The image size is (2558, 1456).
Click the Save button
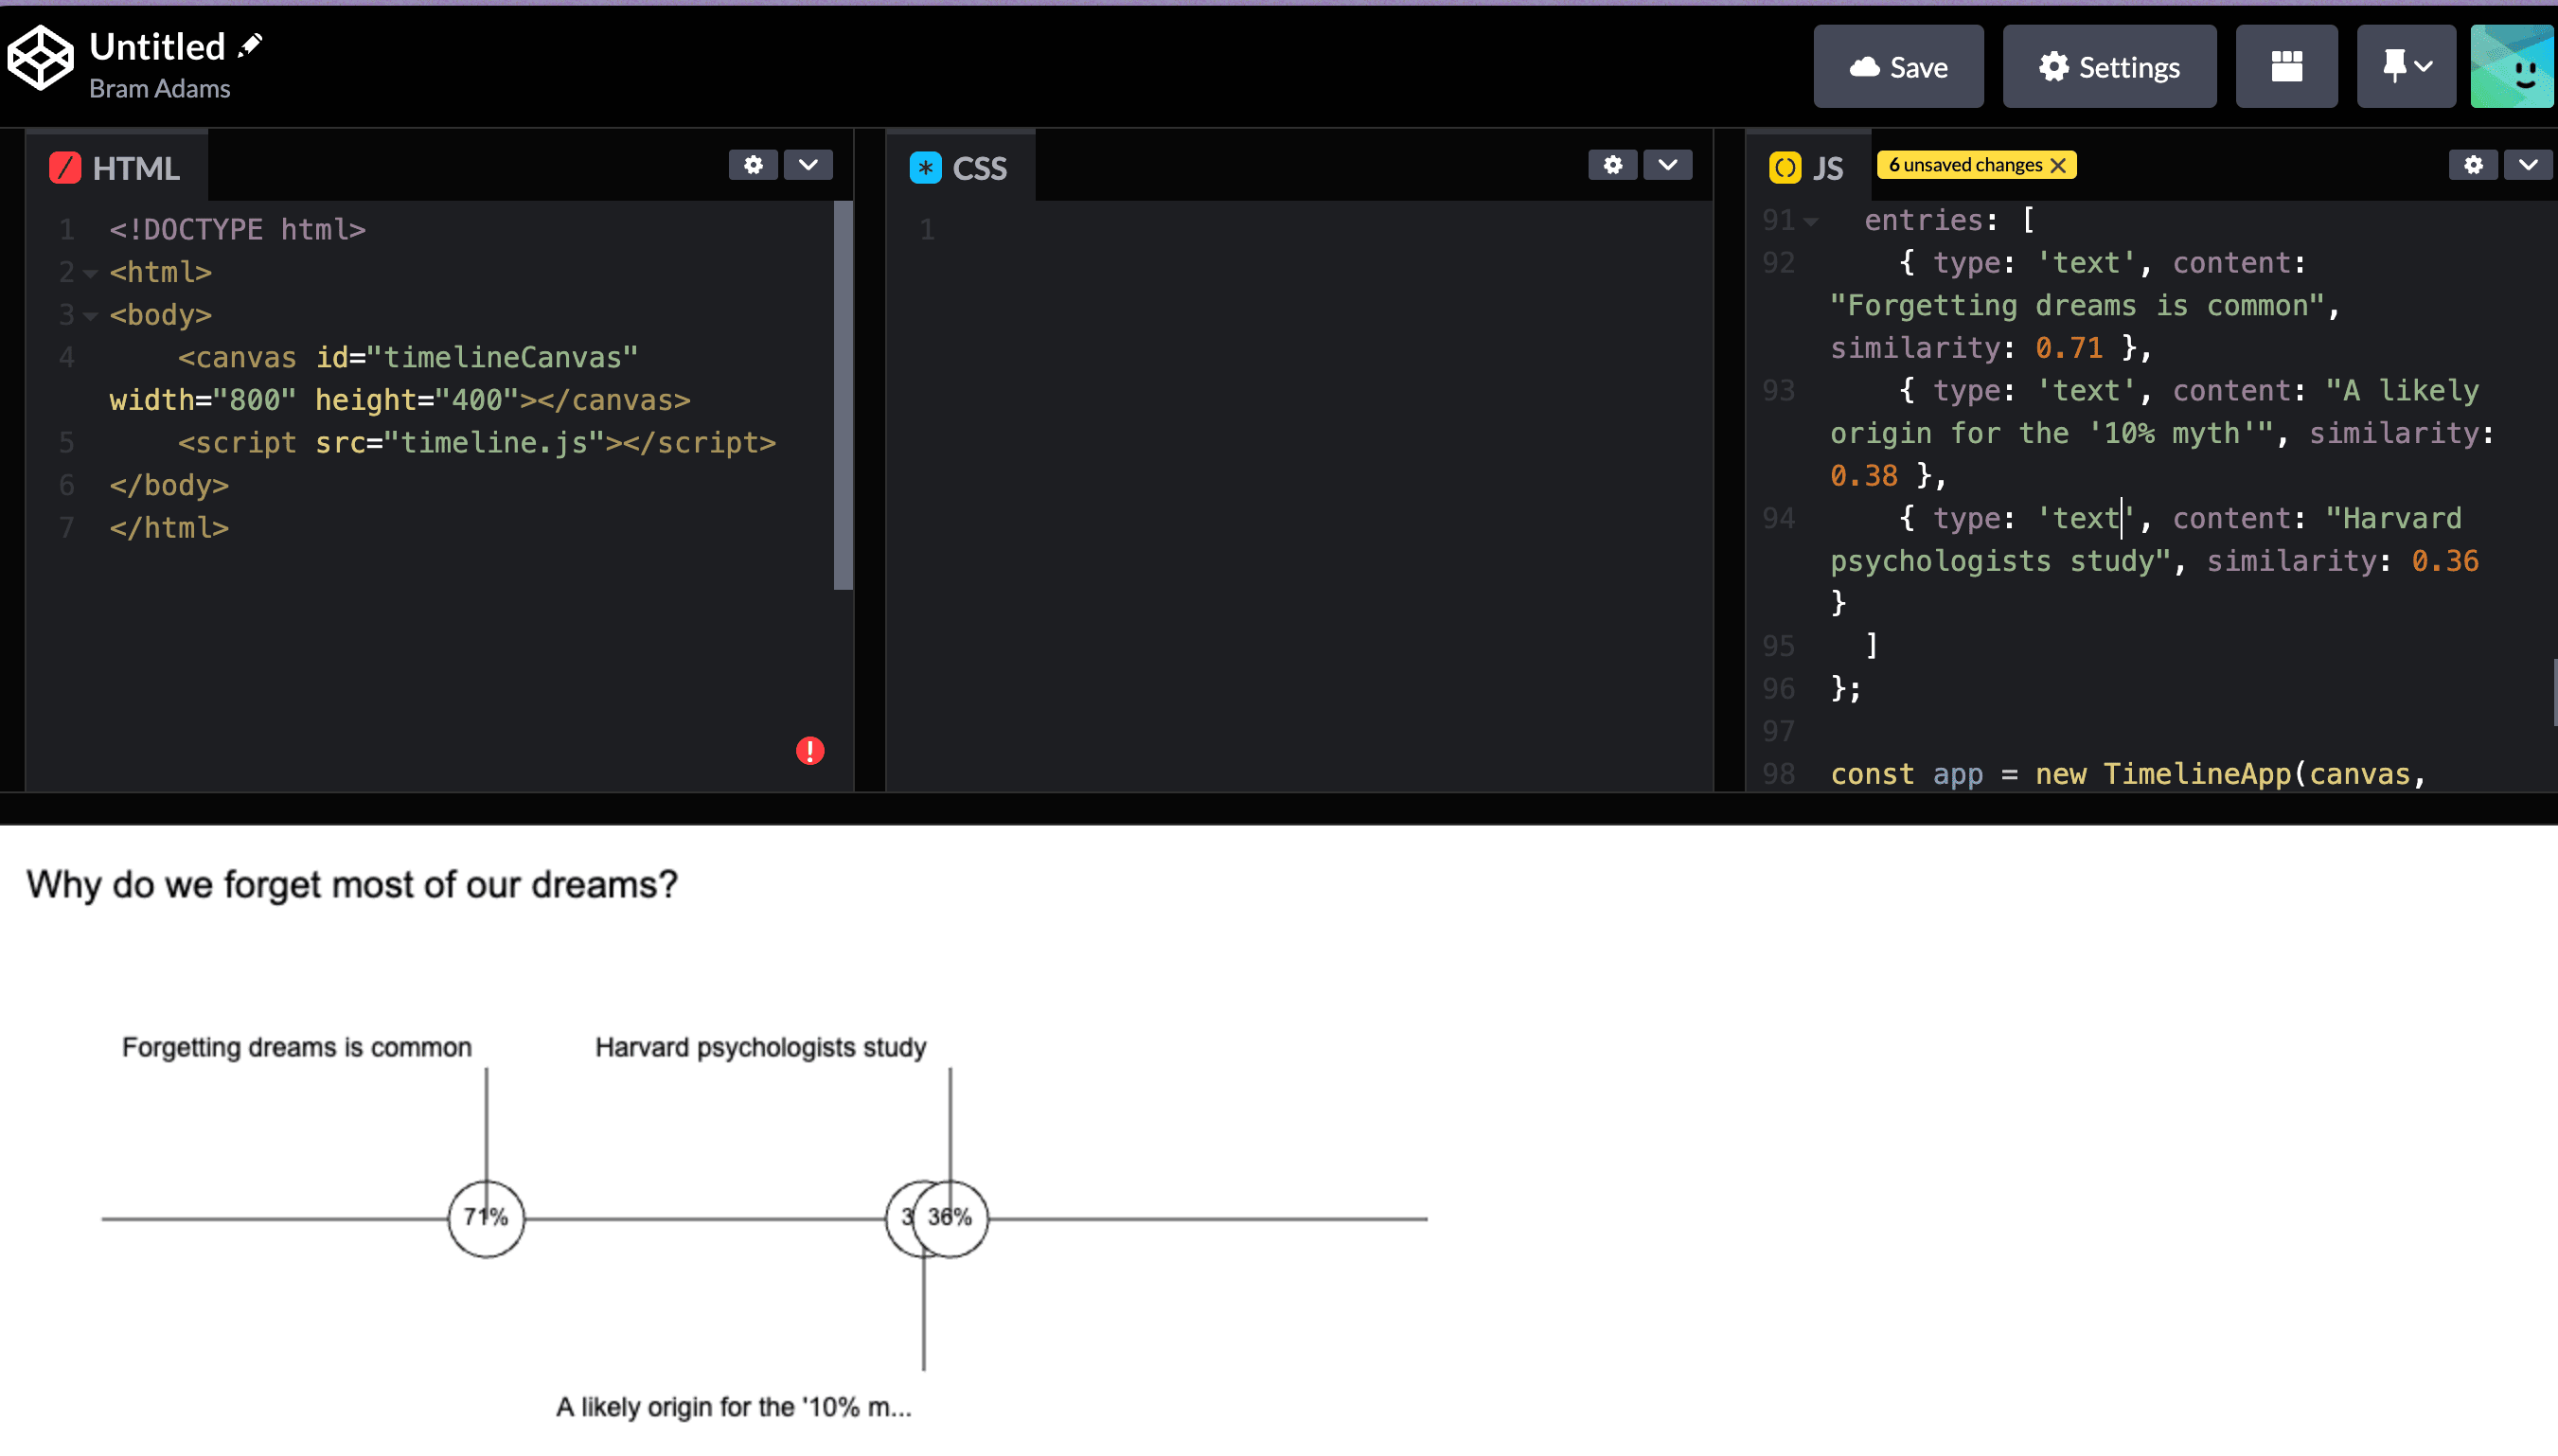[x=1897, y=67]
